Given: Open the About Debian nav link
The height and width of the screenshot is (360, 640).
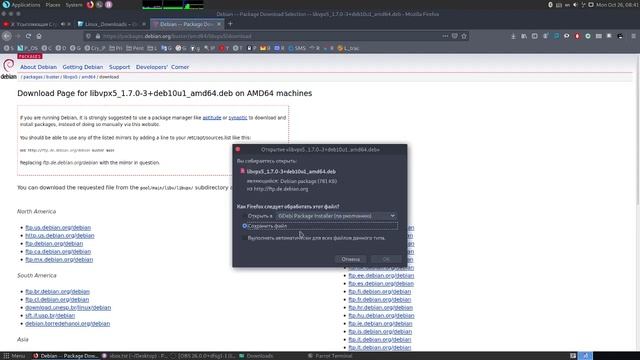Looking at the screenshot, I should coord(38,67).
